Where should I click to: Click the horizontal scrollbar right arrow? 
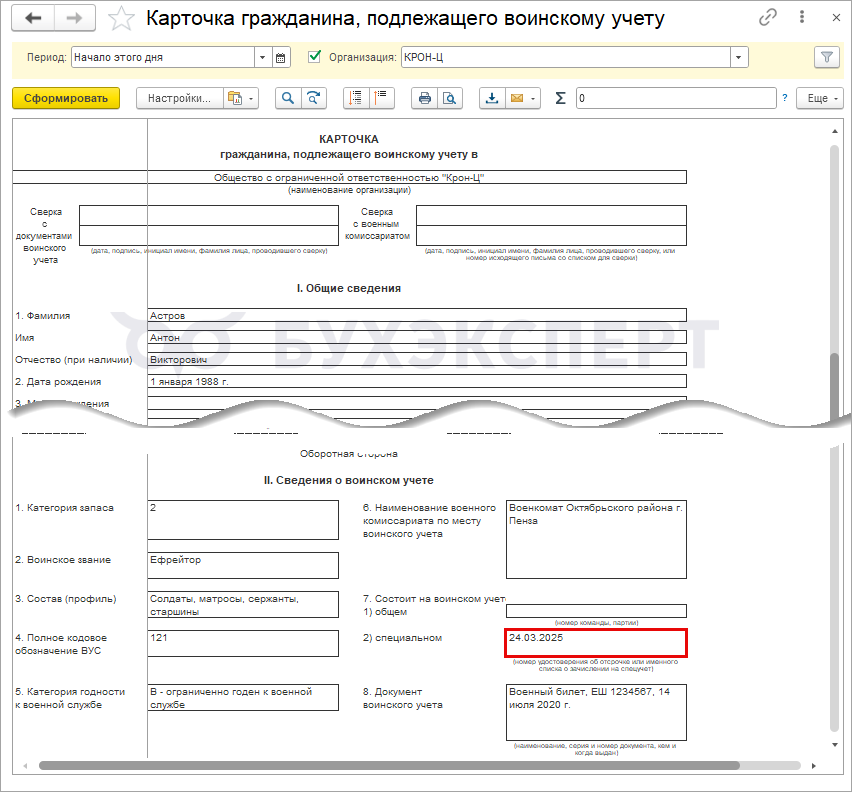(x=813, y=766)
